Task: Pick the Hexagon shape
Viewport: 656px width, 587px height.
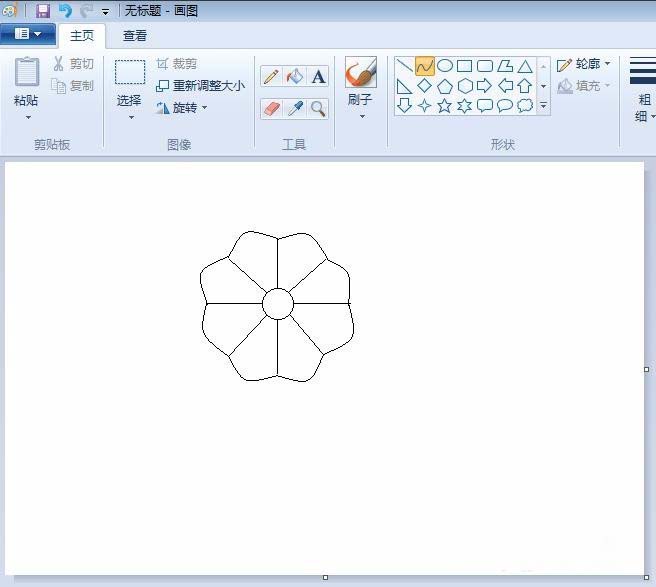Action: click(x=465, y=86)
